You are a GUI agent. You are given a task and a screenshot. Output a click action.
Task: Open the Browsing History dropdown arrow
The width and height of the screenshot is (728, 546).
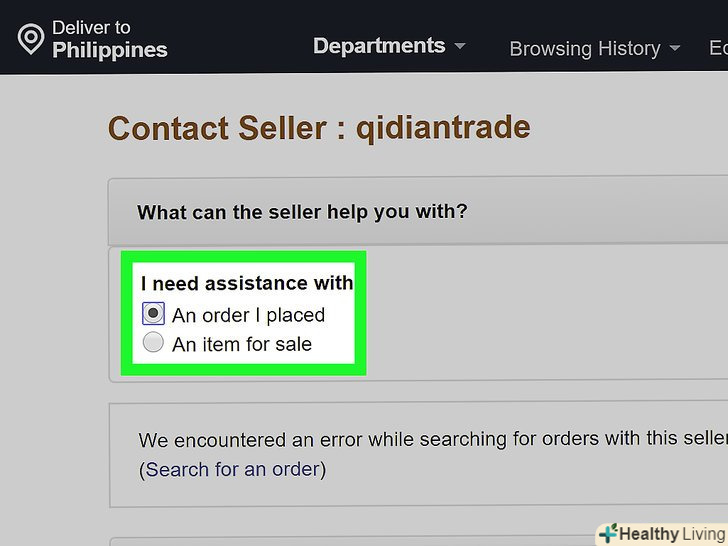[x=675, y=48]
